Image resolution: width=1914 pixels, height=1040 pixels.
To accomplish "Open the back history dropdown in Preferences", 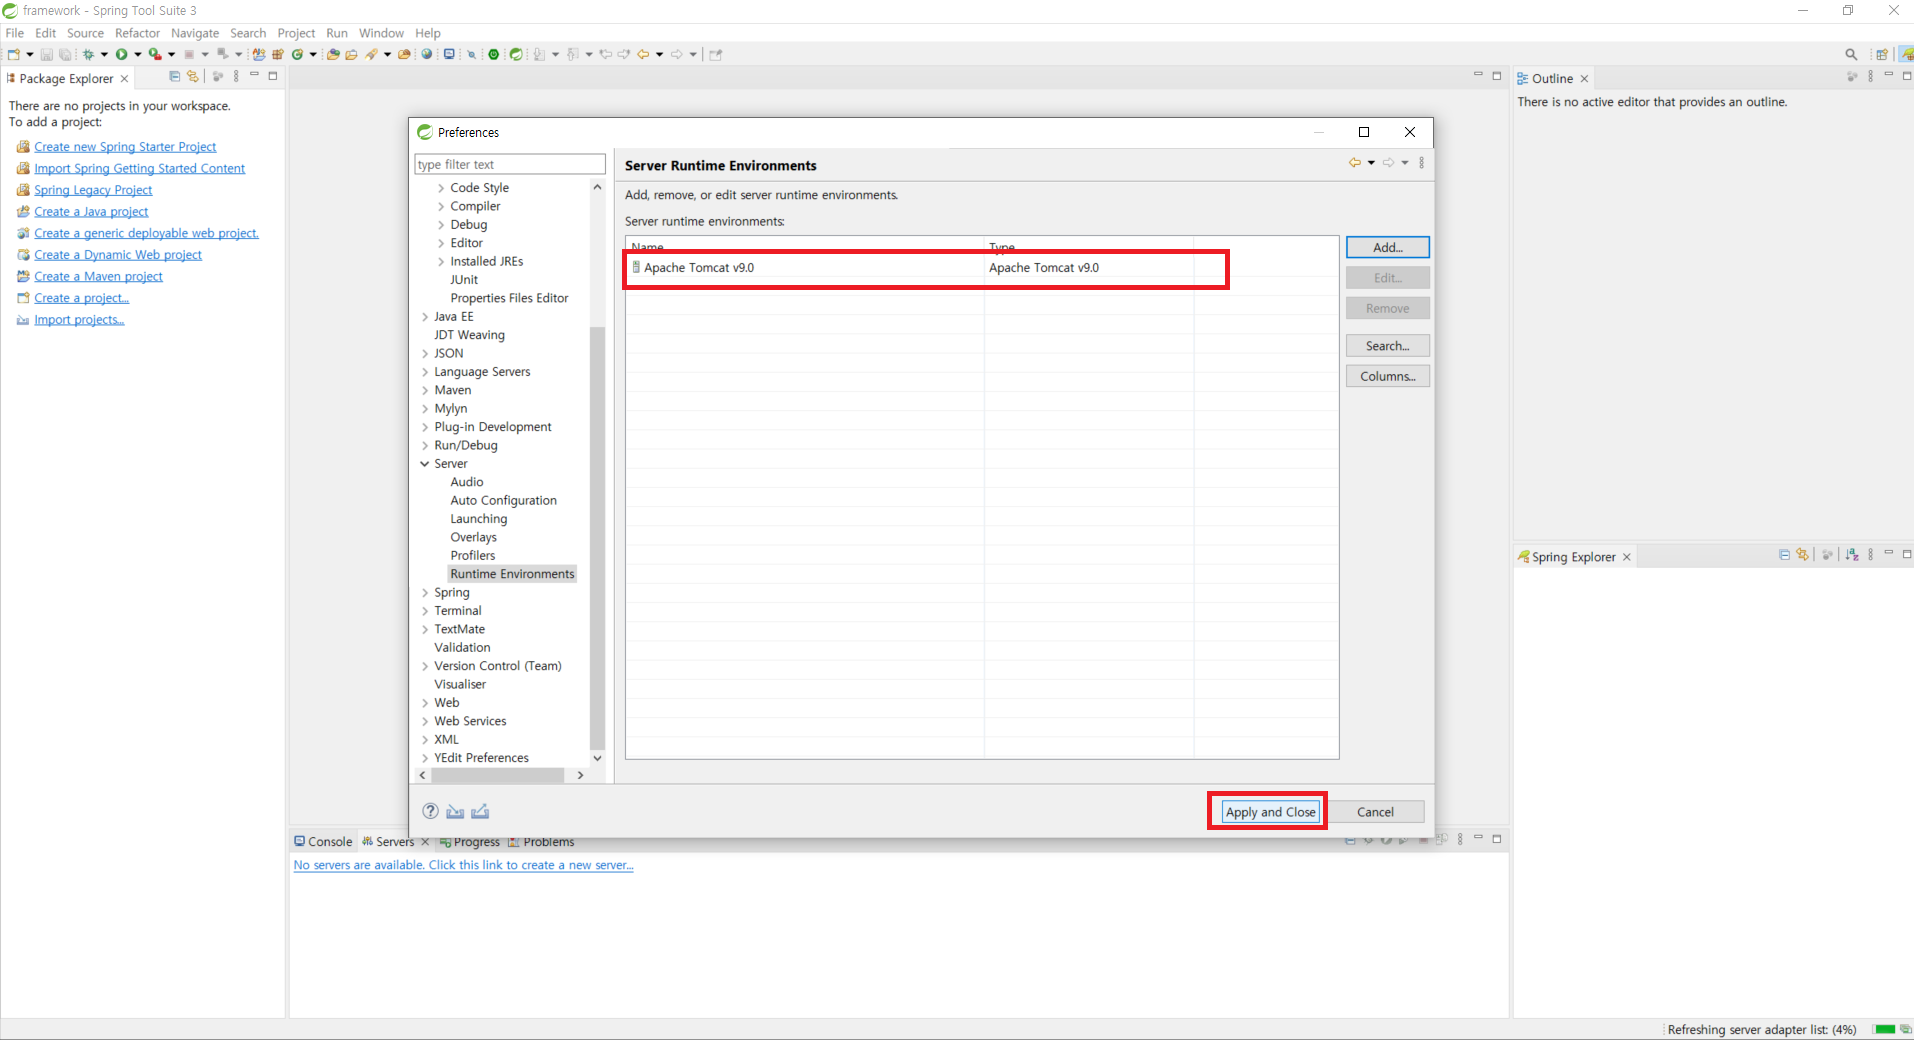I will (x=1371, y=162).
